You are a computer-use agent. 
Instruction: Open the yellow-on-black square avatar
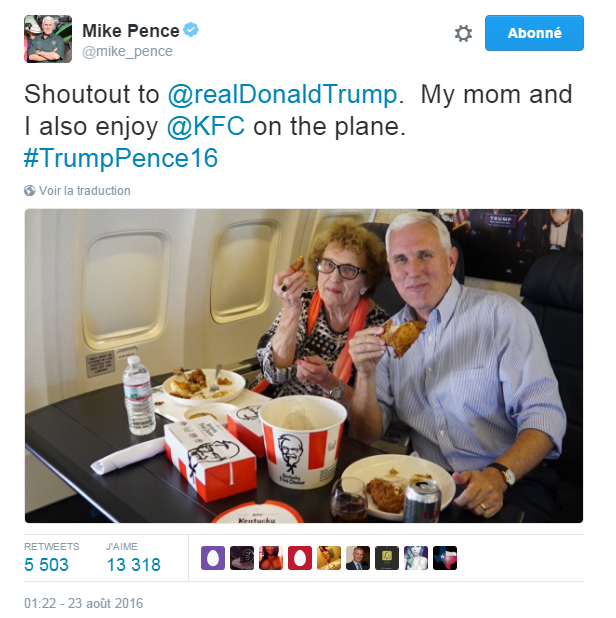point(387,558)
